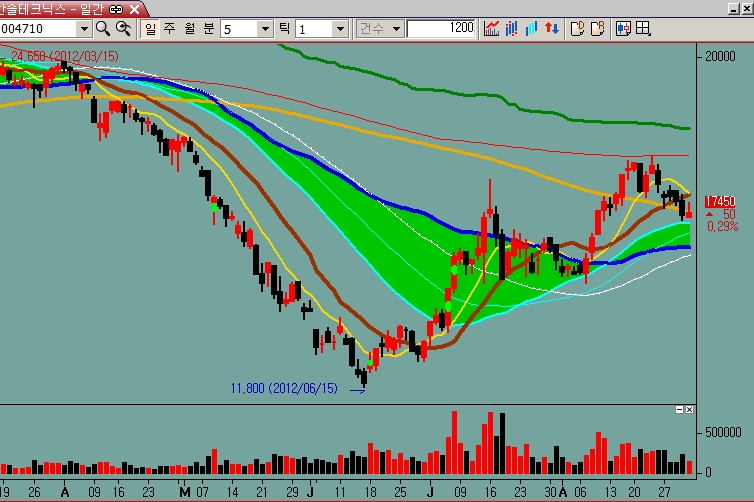754x502 pixels.
Task: Click the bar count field showing 1200
Action: click(x=441, y=28)
